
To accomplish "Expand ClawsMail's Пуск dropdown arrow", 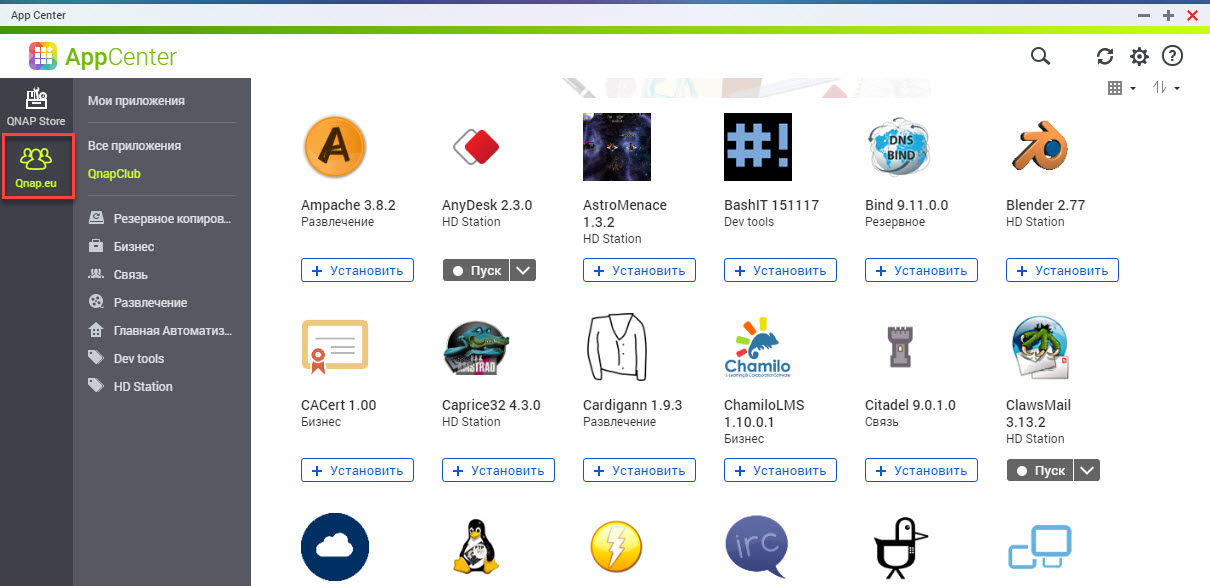I will [1087, 470].
